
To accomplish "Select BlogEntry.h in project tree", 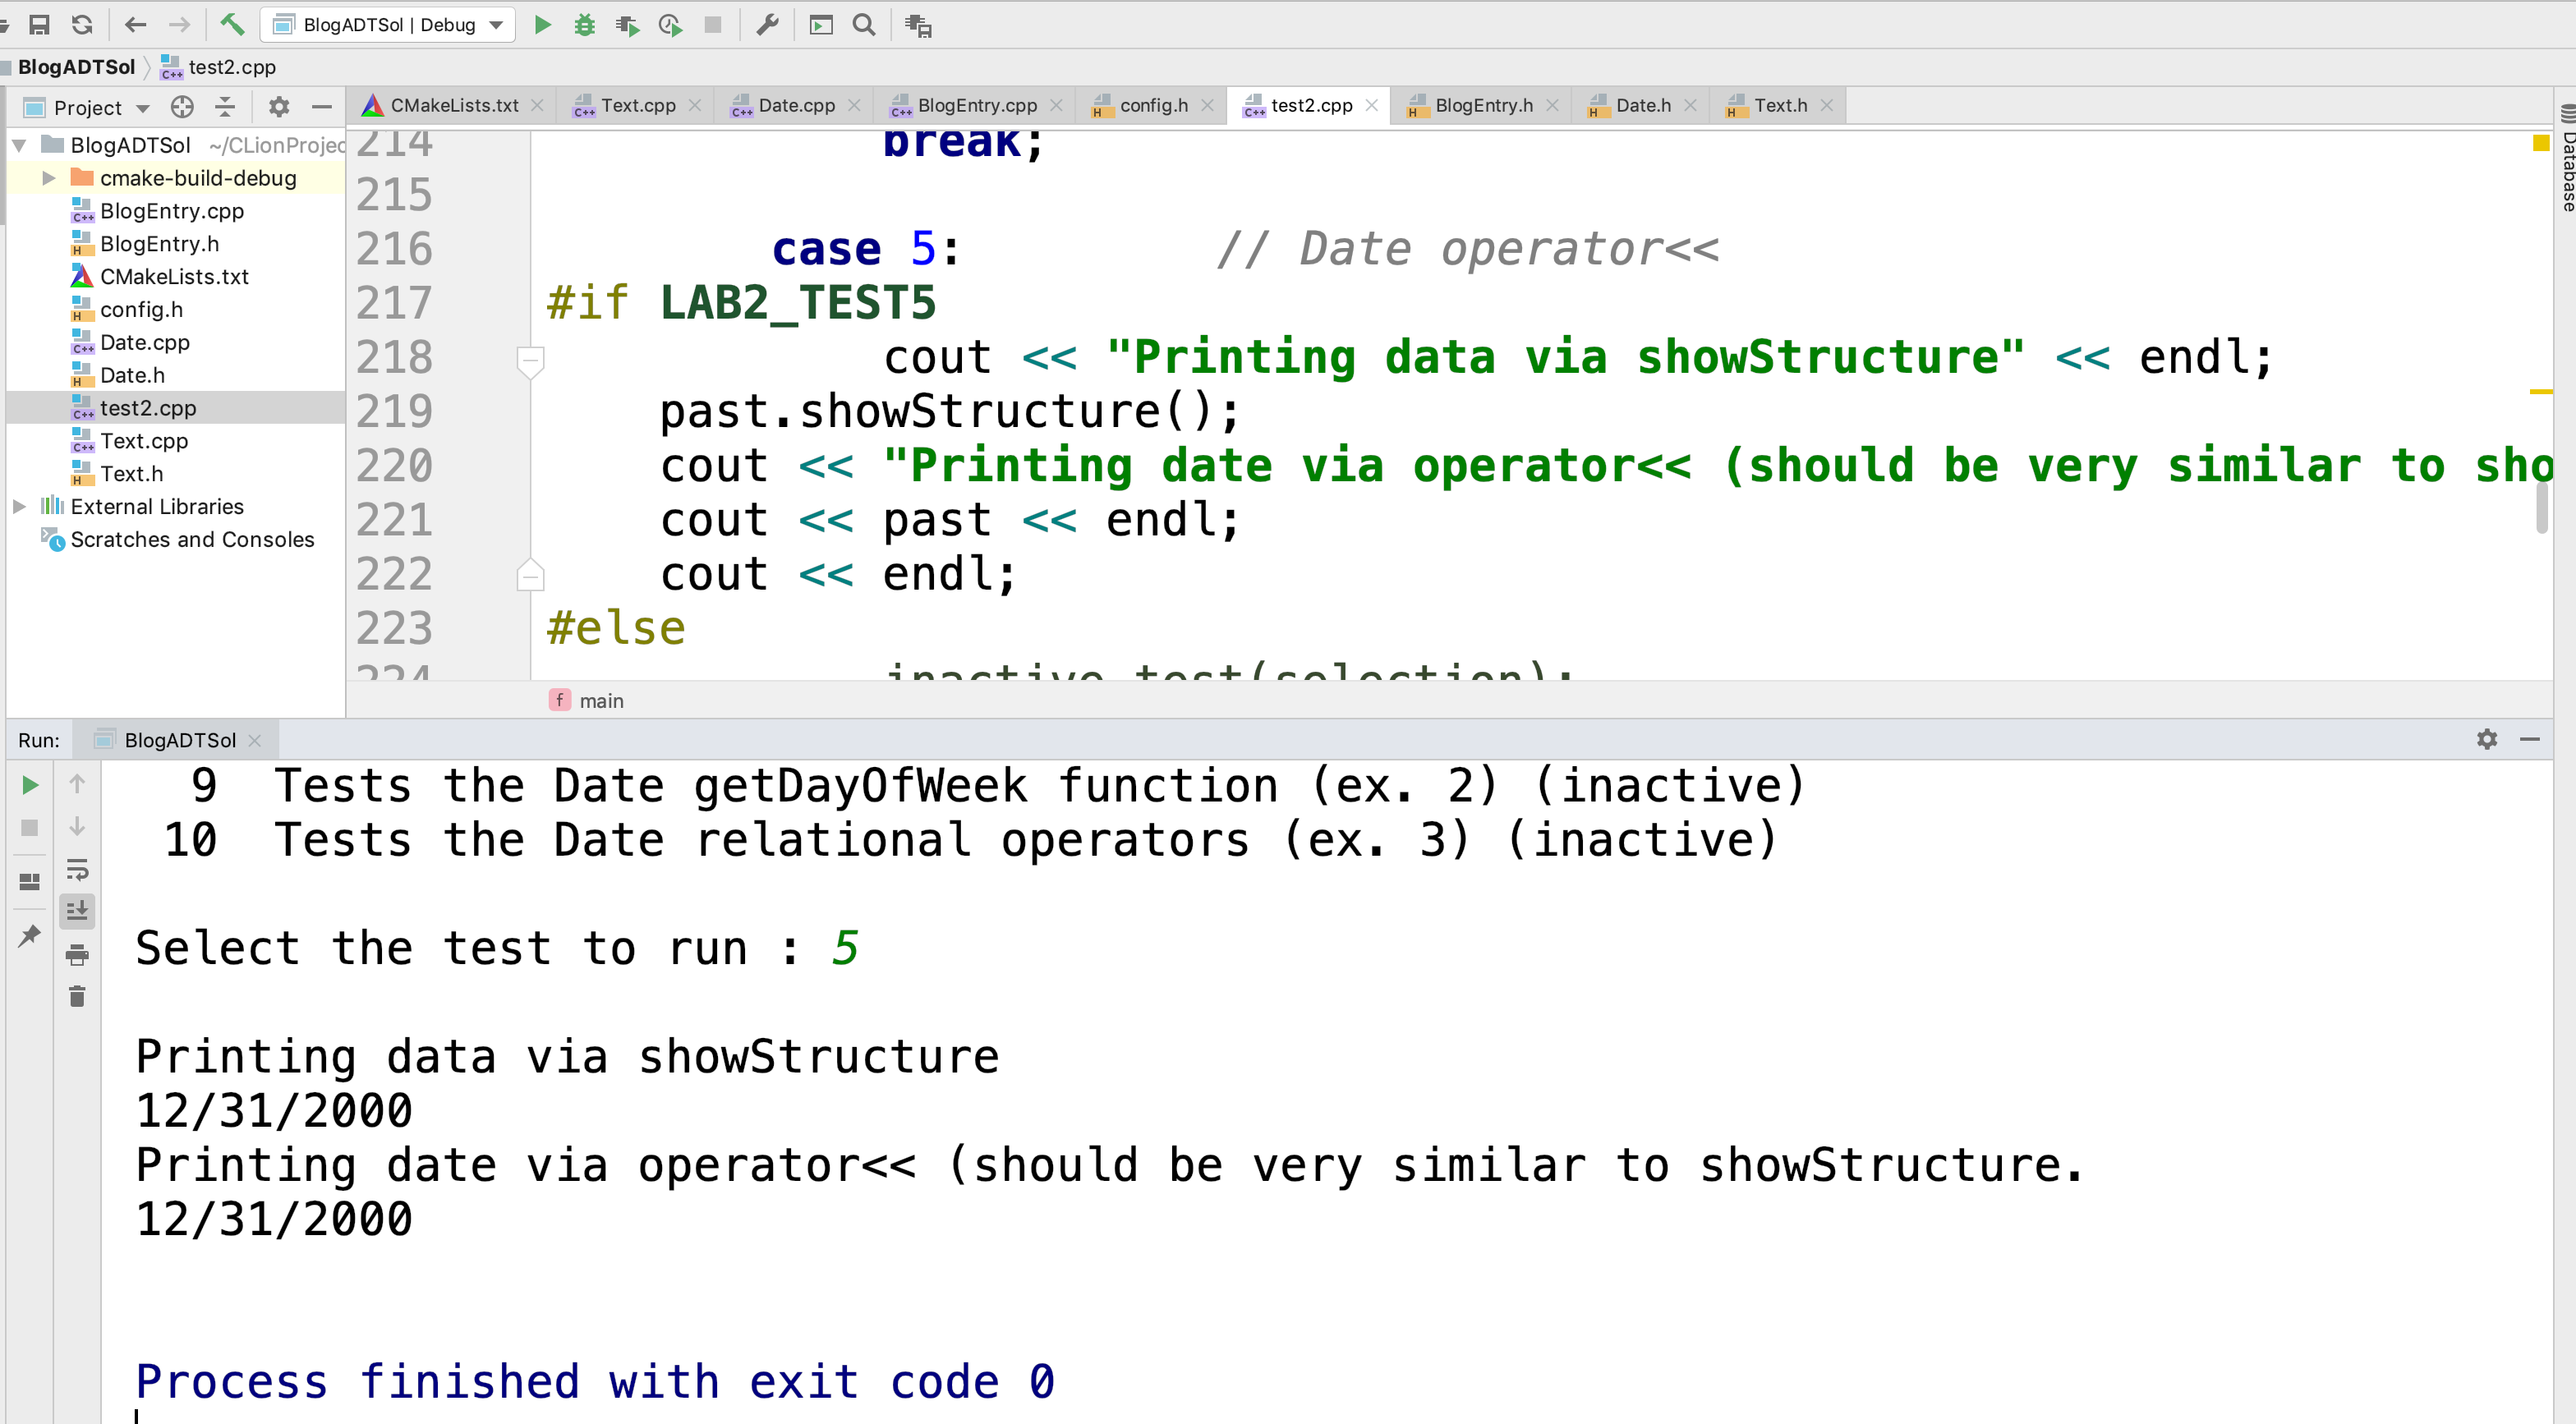I will tap(159, 244).
